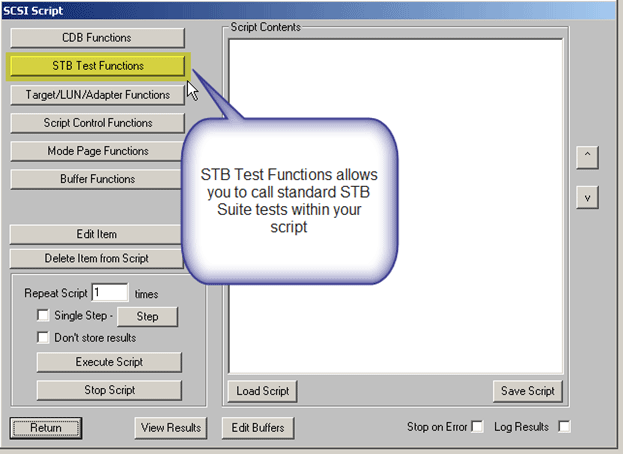Open Target/LUN/Adapter Functions
This screenshot has width=624, height=454.
click(x=98, y=95)
